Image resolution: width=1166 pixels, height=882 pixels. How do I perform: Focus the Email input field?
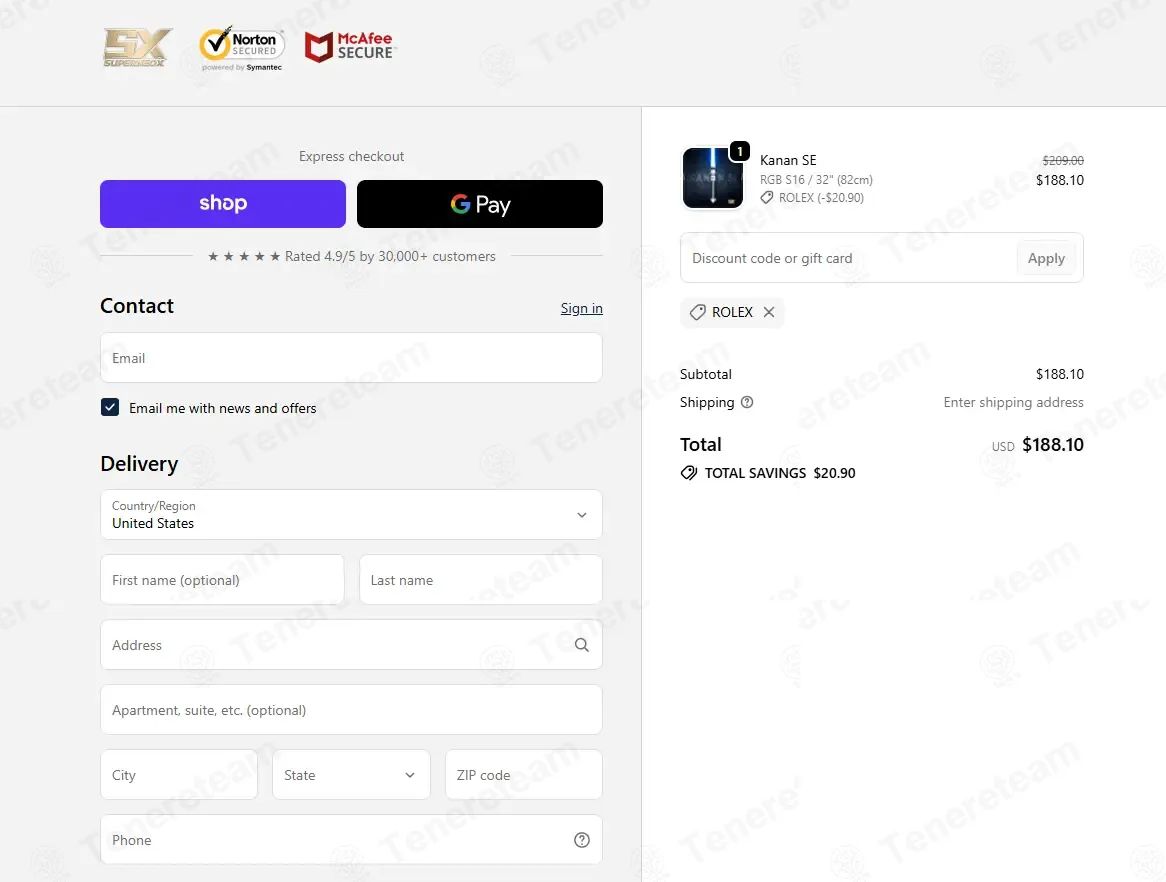pyautogui.click(x=351, y=358)
